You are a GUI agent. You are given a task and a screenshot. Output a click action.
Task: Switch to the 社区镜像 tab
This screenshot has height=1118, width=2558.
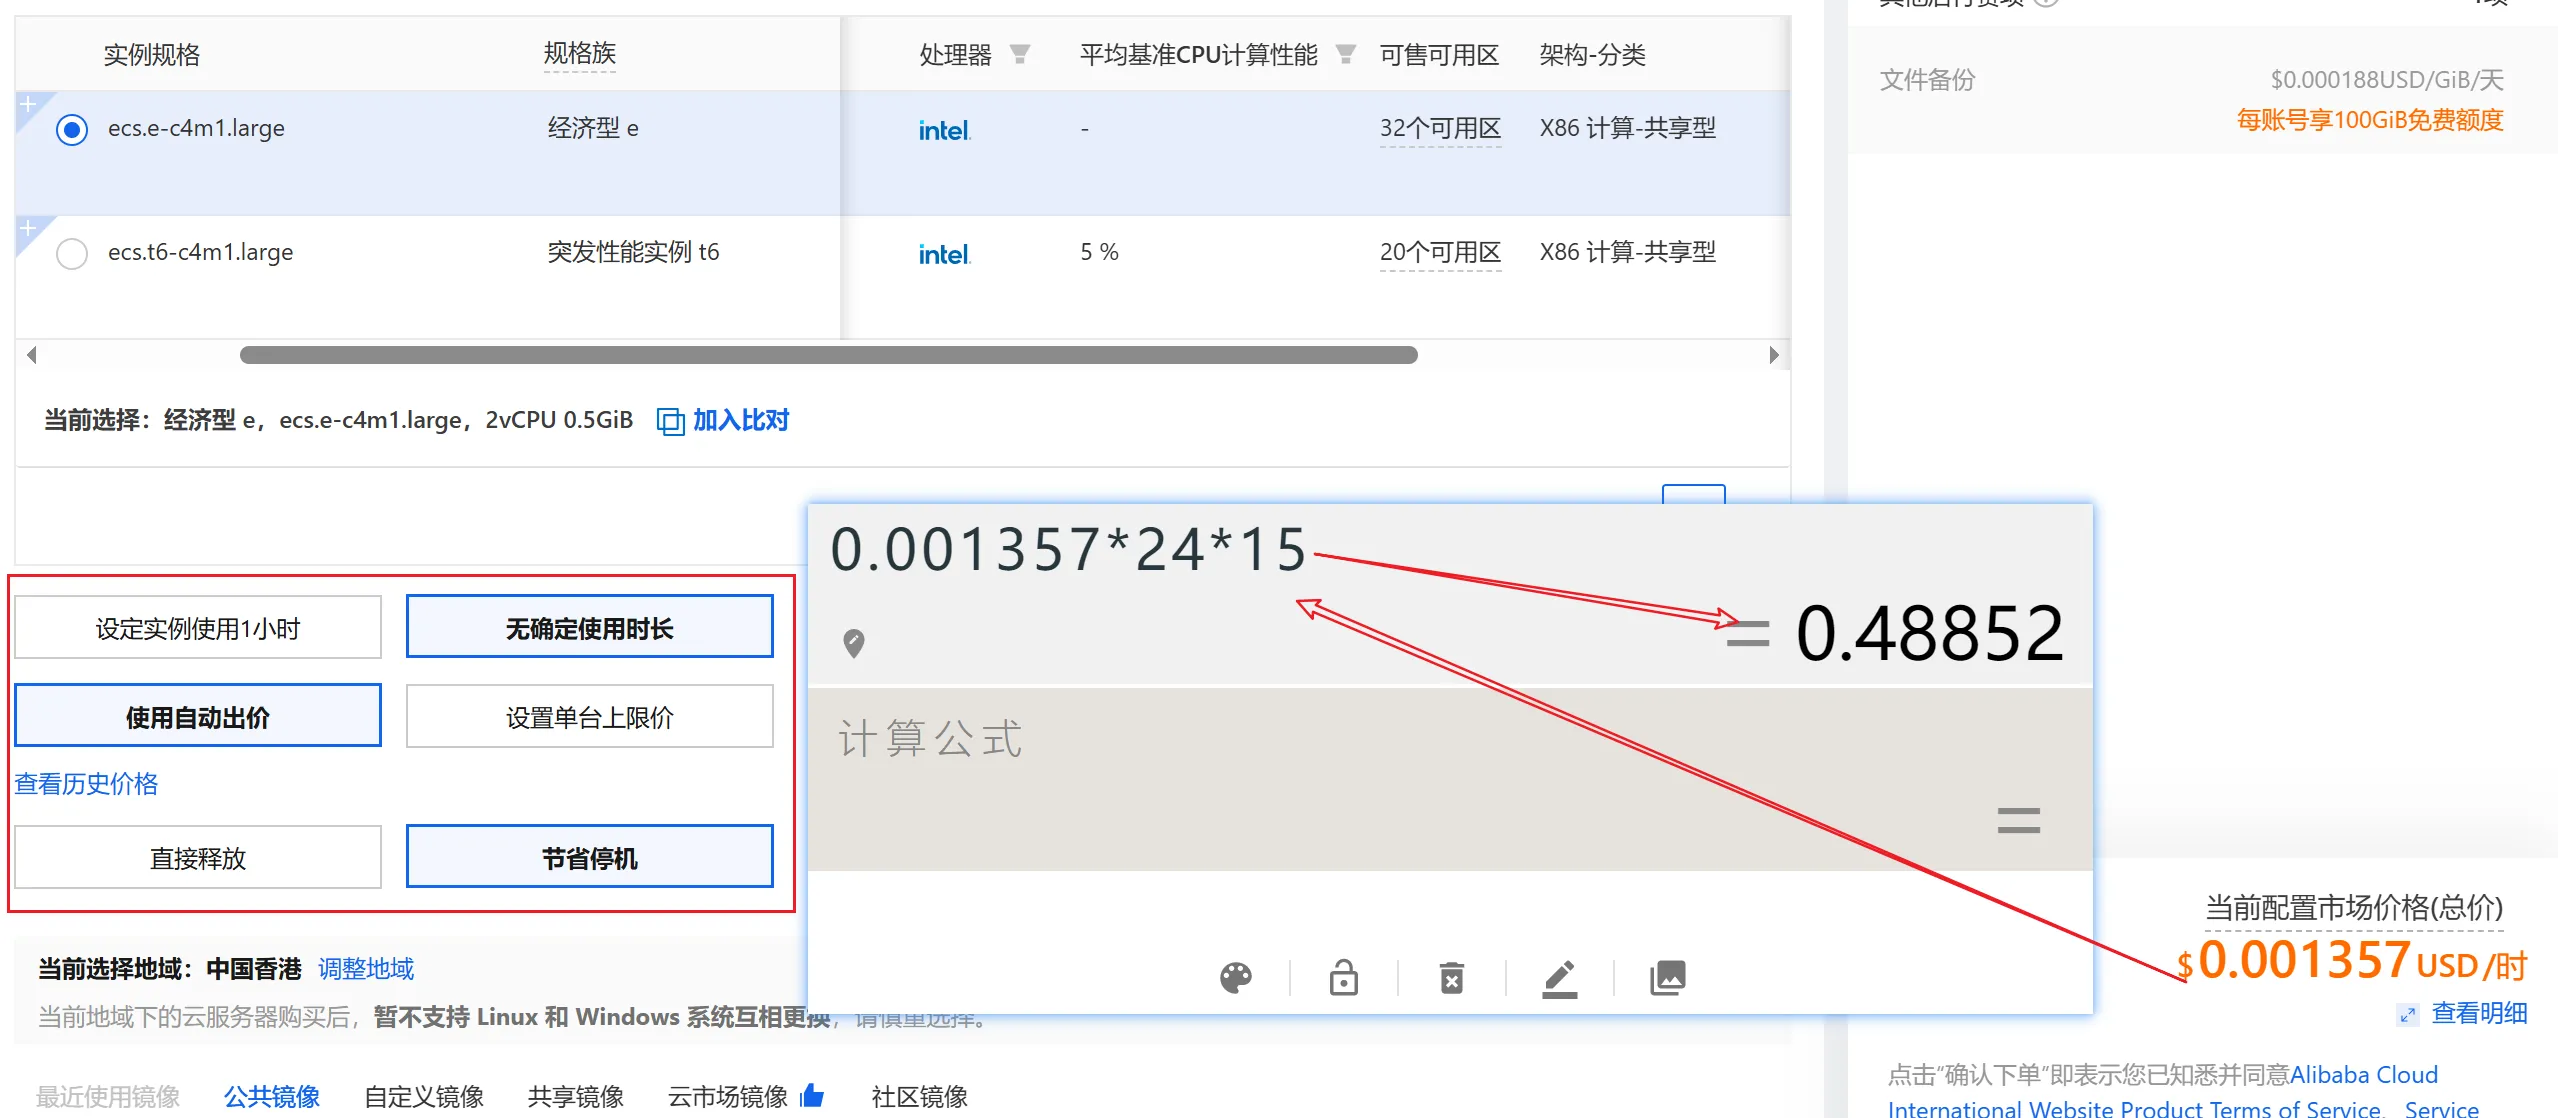tap(920, 1097)
